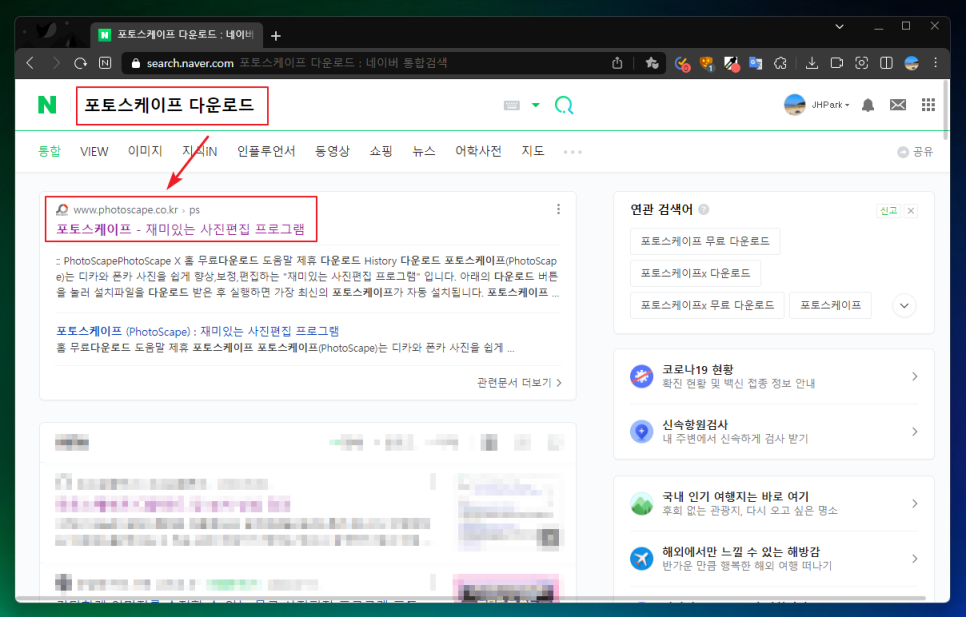Open browser downloads icon

812,63
